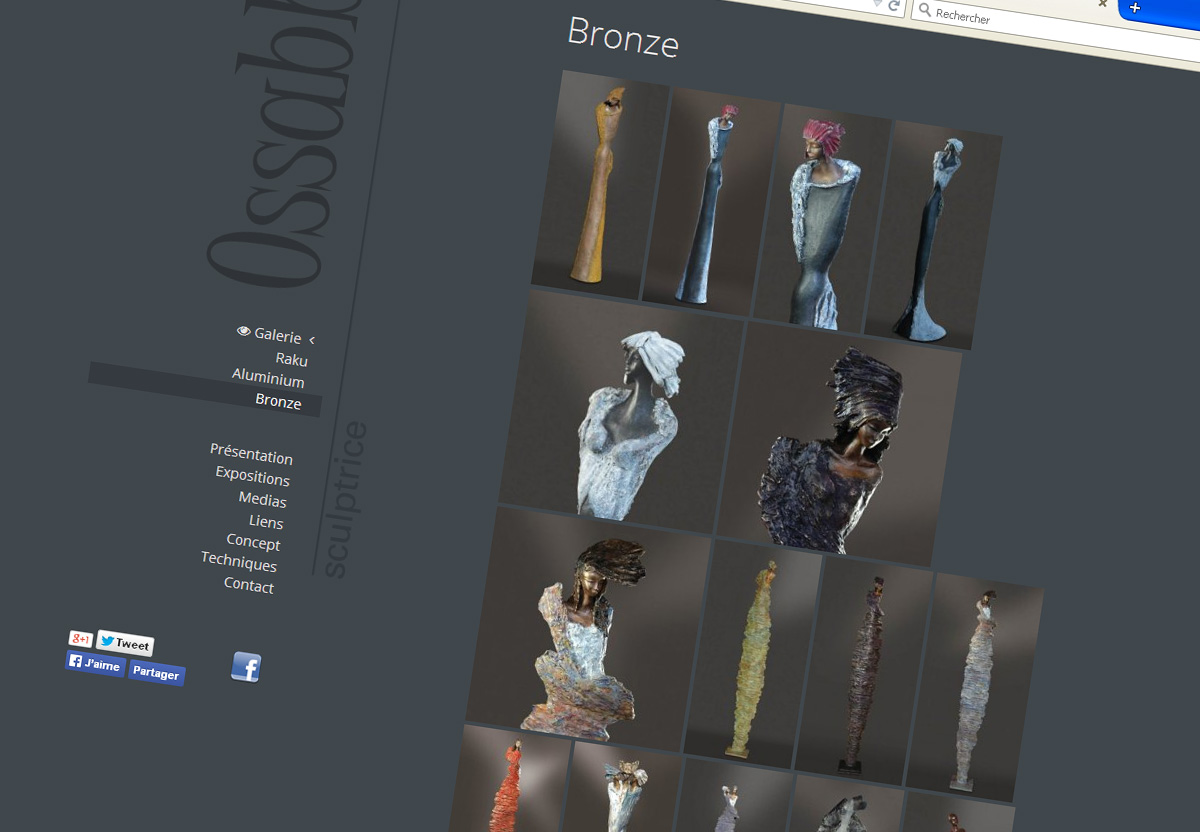The height and width of the screenshot is (832, 1200).
Task: Open the Aluminium gallery
Action: pyautogui.click(x=268, y=377)
